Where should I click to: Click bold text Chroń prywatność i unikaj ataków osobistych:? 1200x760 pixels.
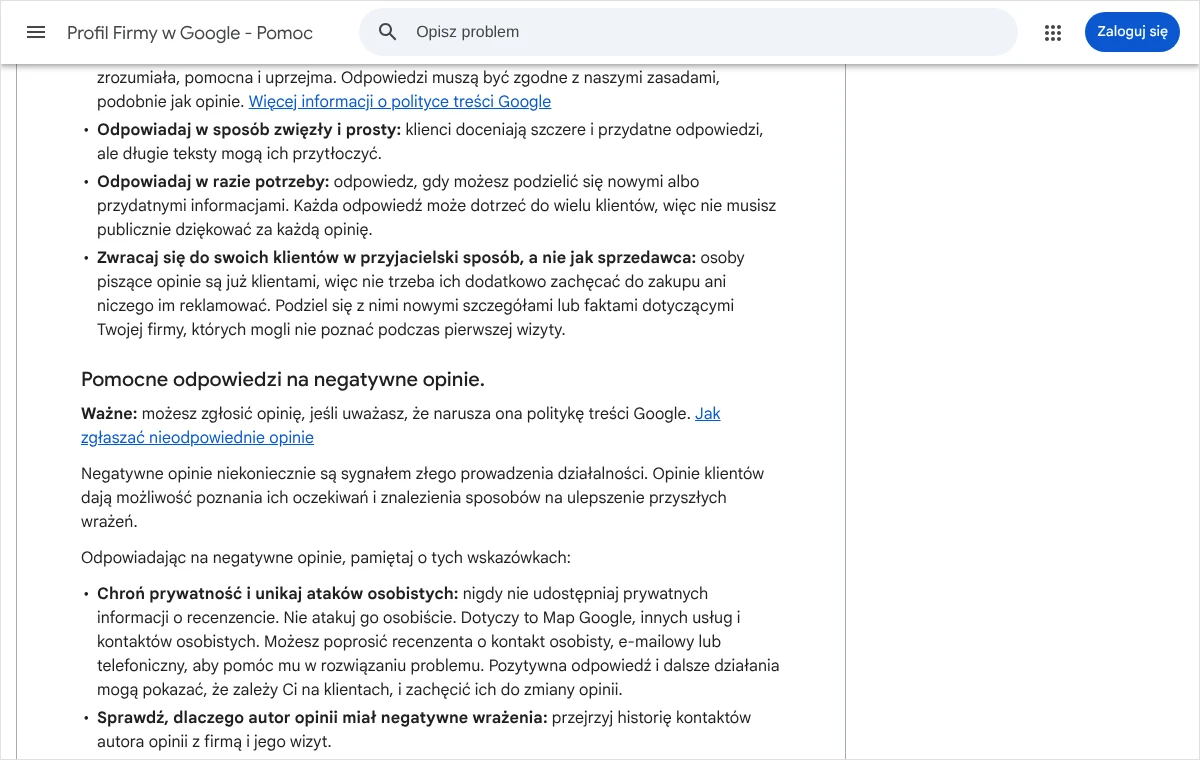click(278, 594)
